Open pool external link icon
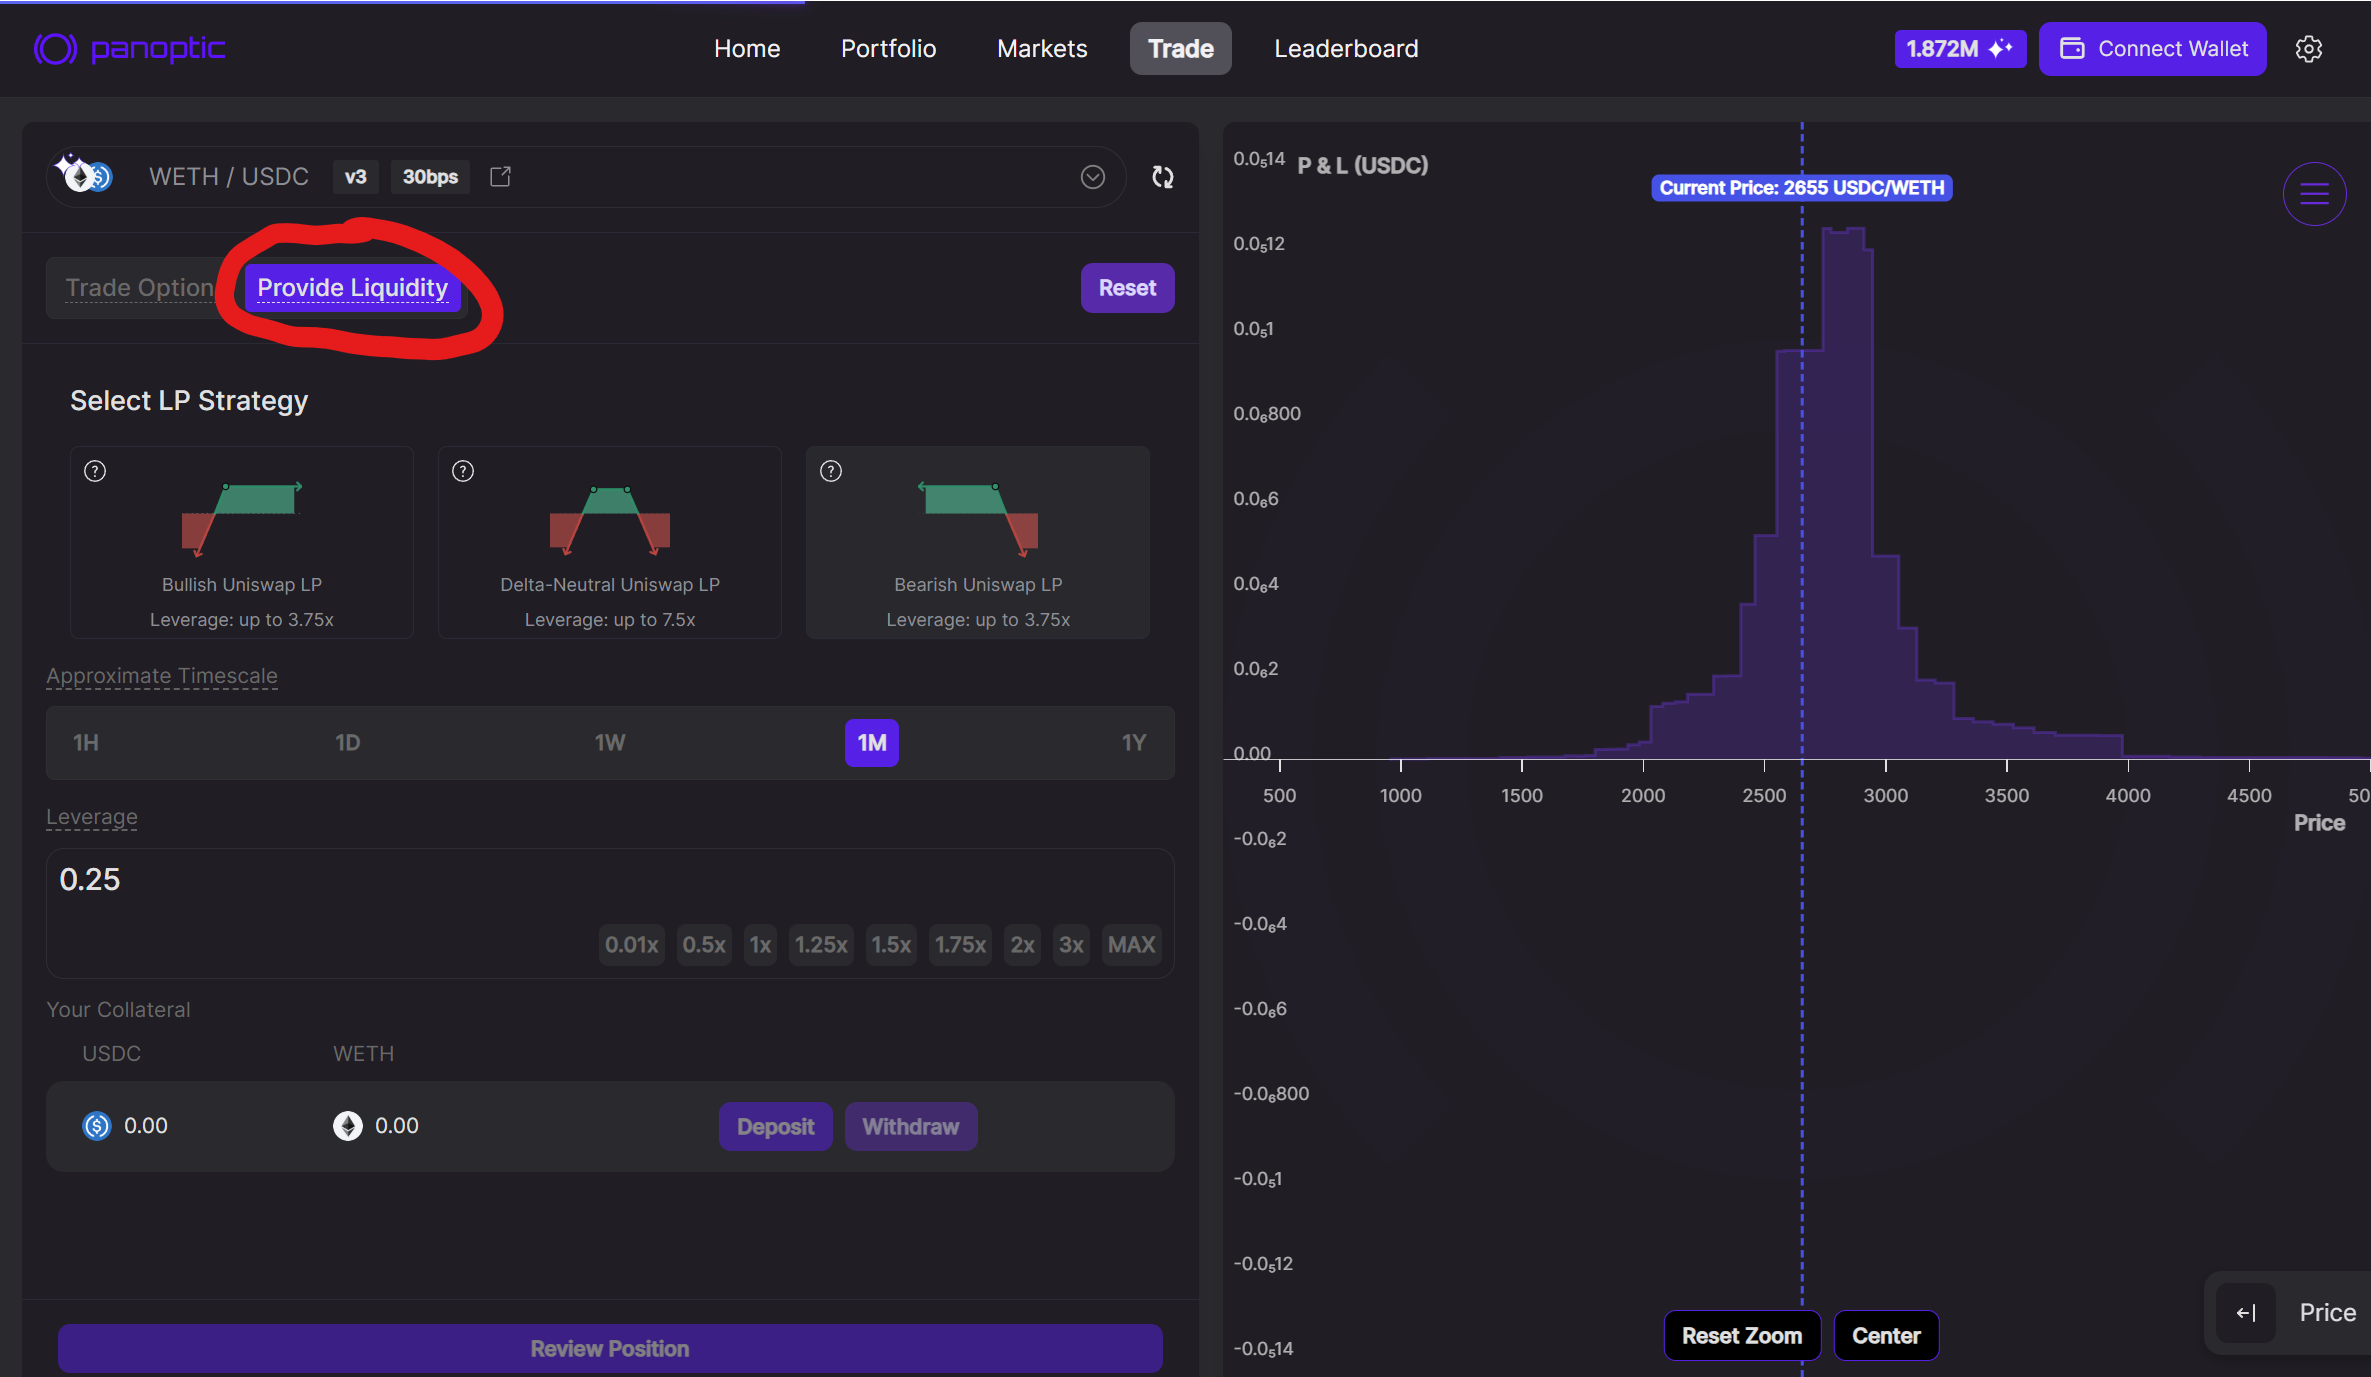This screenshot has height=1377, width=2371. (500, 177)
